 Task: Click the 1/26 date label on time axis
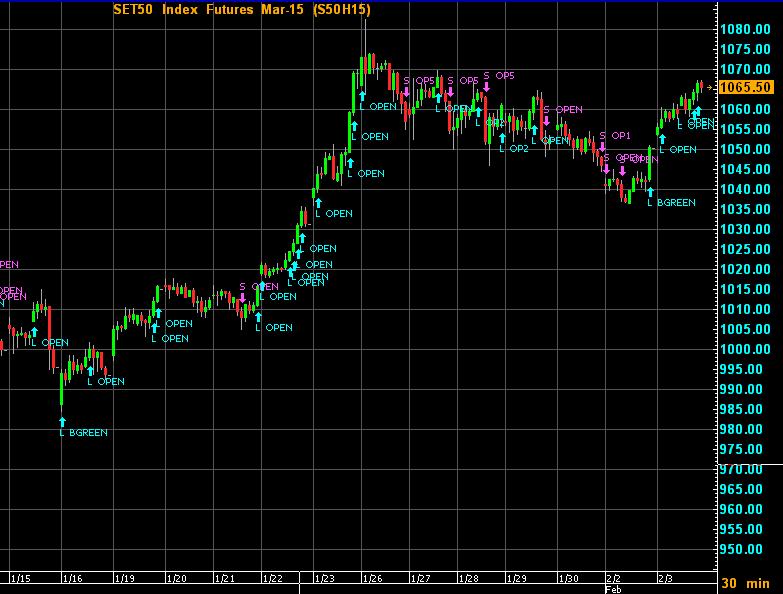[373, 578]
